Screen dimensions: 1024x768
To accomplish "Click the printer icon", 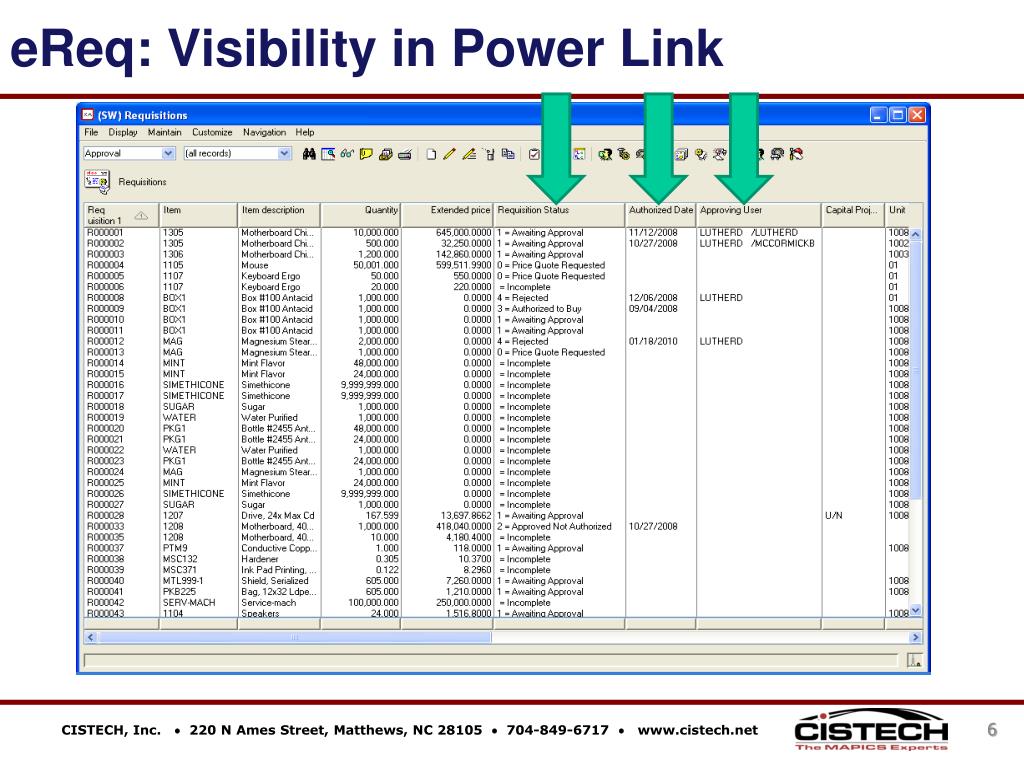I will [x=405, y=155].
